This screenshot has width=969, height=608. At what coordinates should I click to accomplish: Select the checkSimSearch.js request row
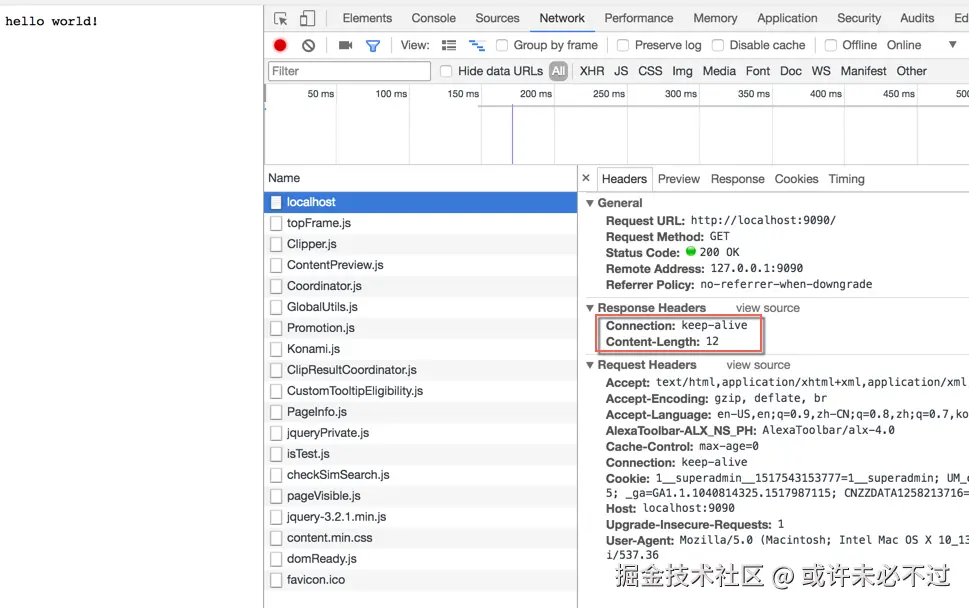click(420, 475)
